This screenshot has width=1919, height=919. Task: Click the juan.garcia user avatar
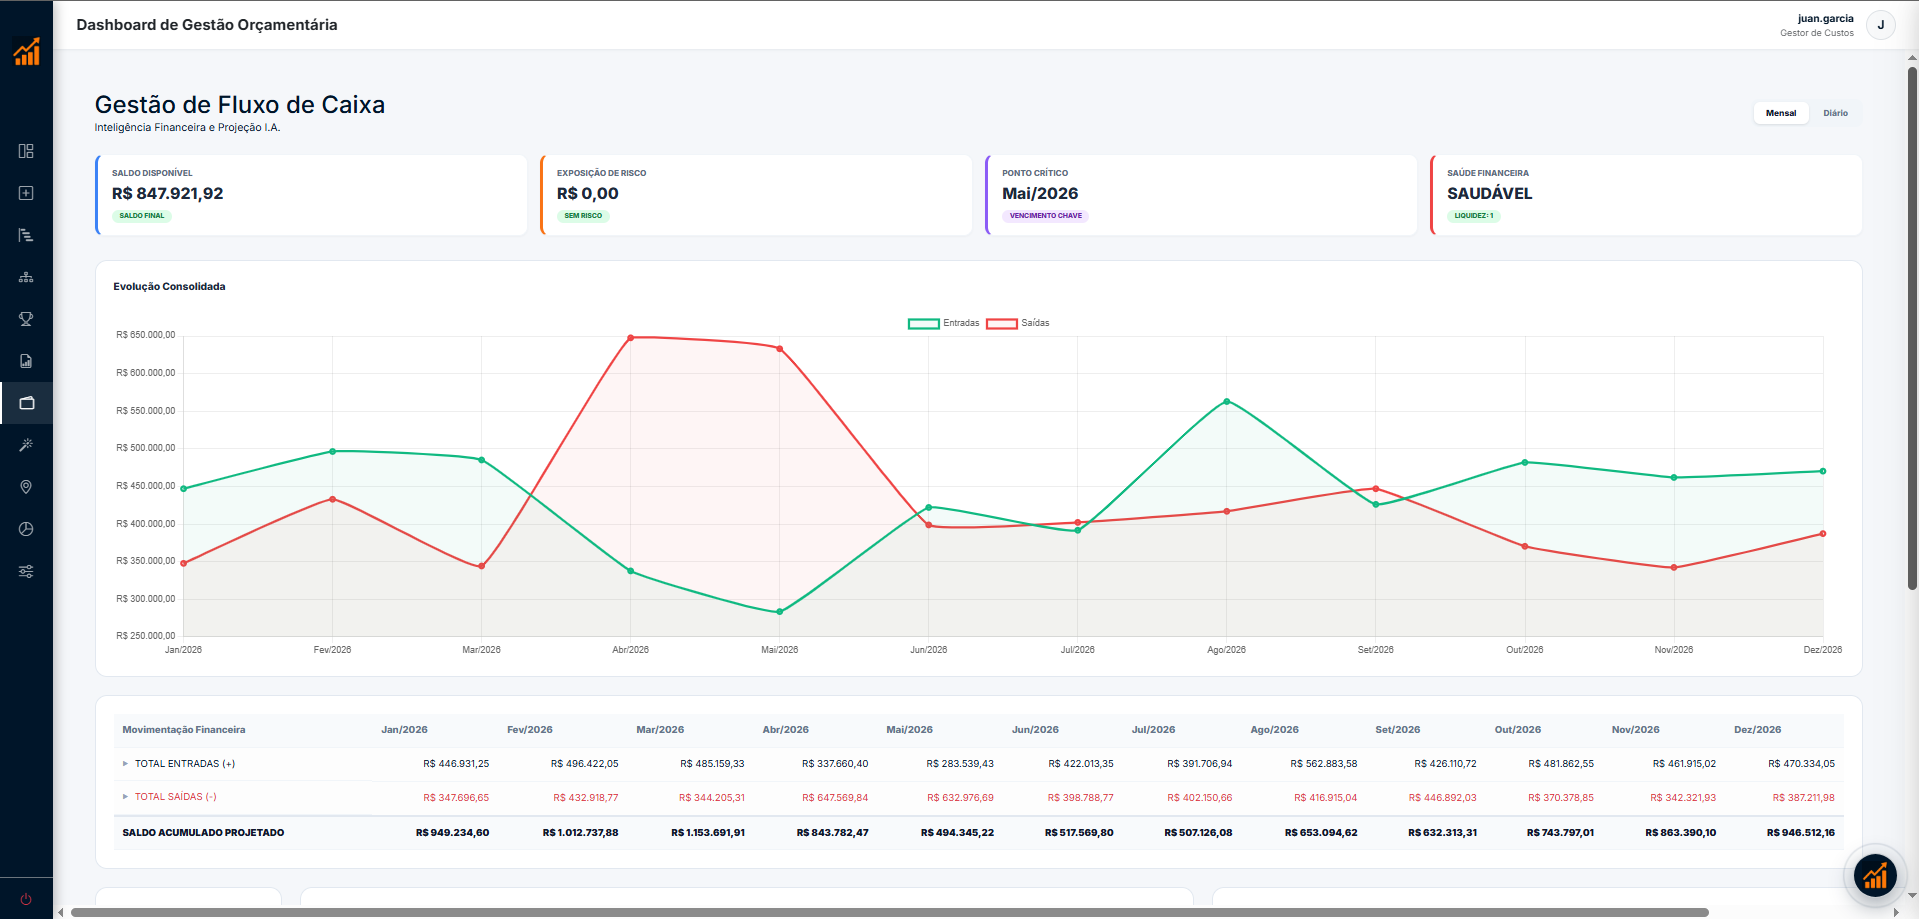1880,25
